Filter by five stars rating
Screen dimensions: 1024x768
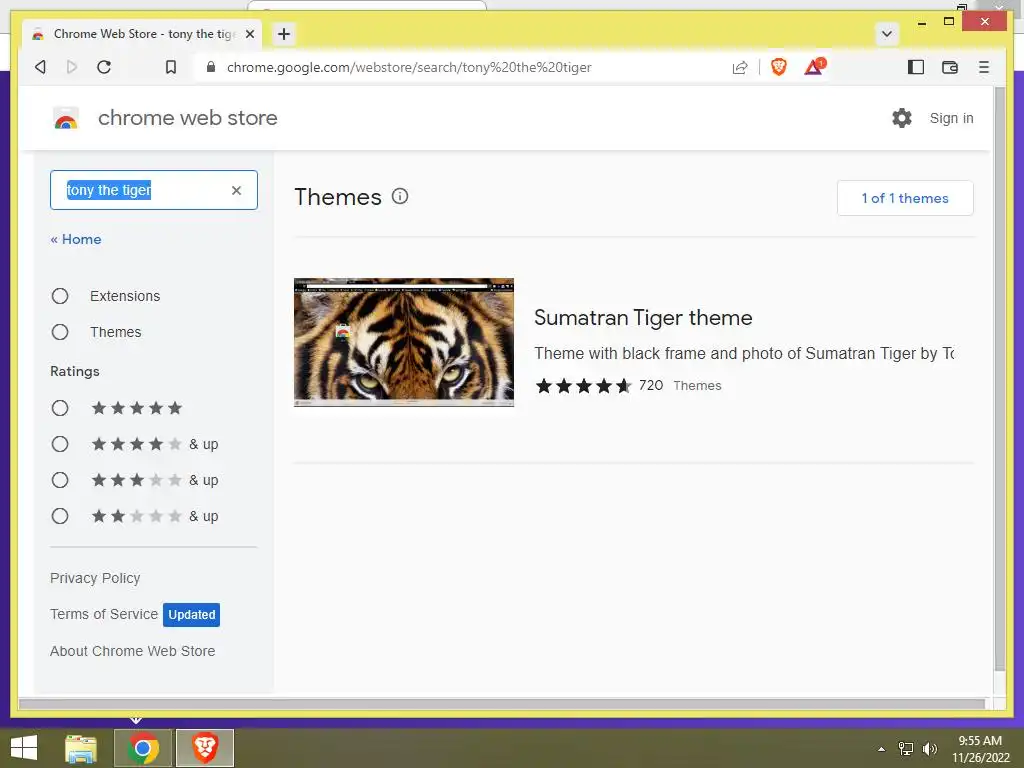click(x=60, y=408)
